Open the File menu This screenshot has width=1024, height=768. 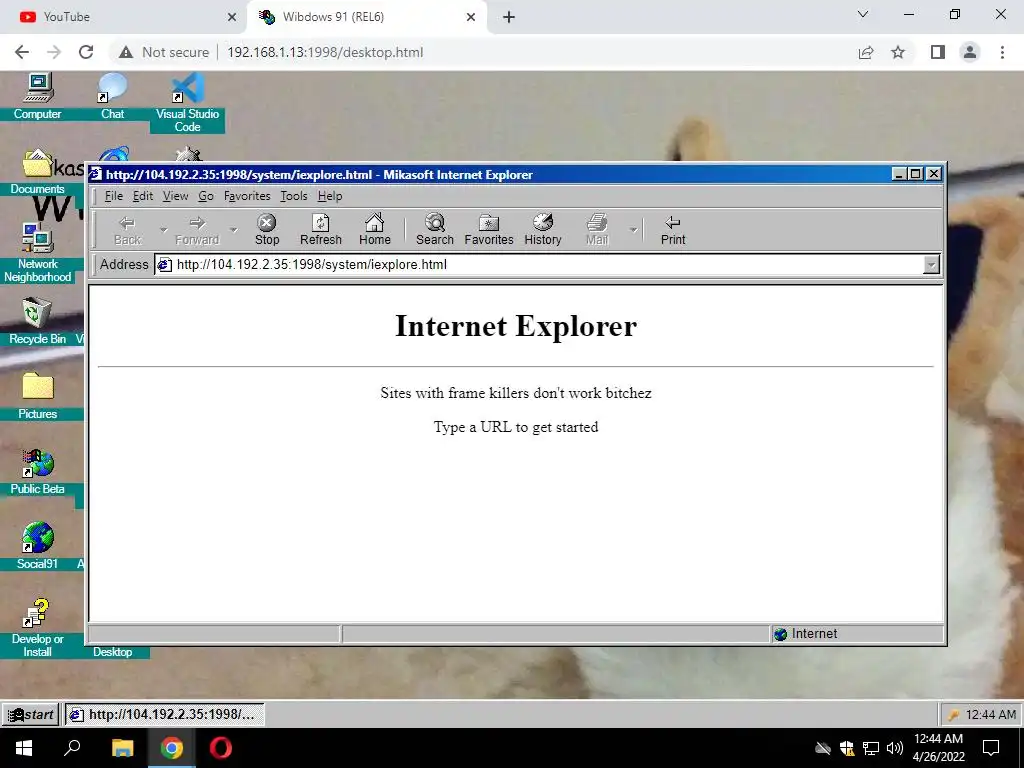pyautogui.click(x=114, y=196)
